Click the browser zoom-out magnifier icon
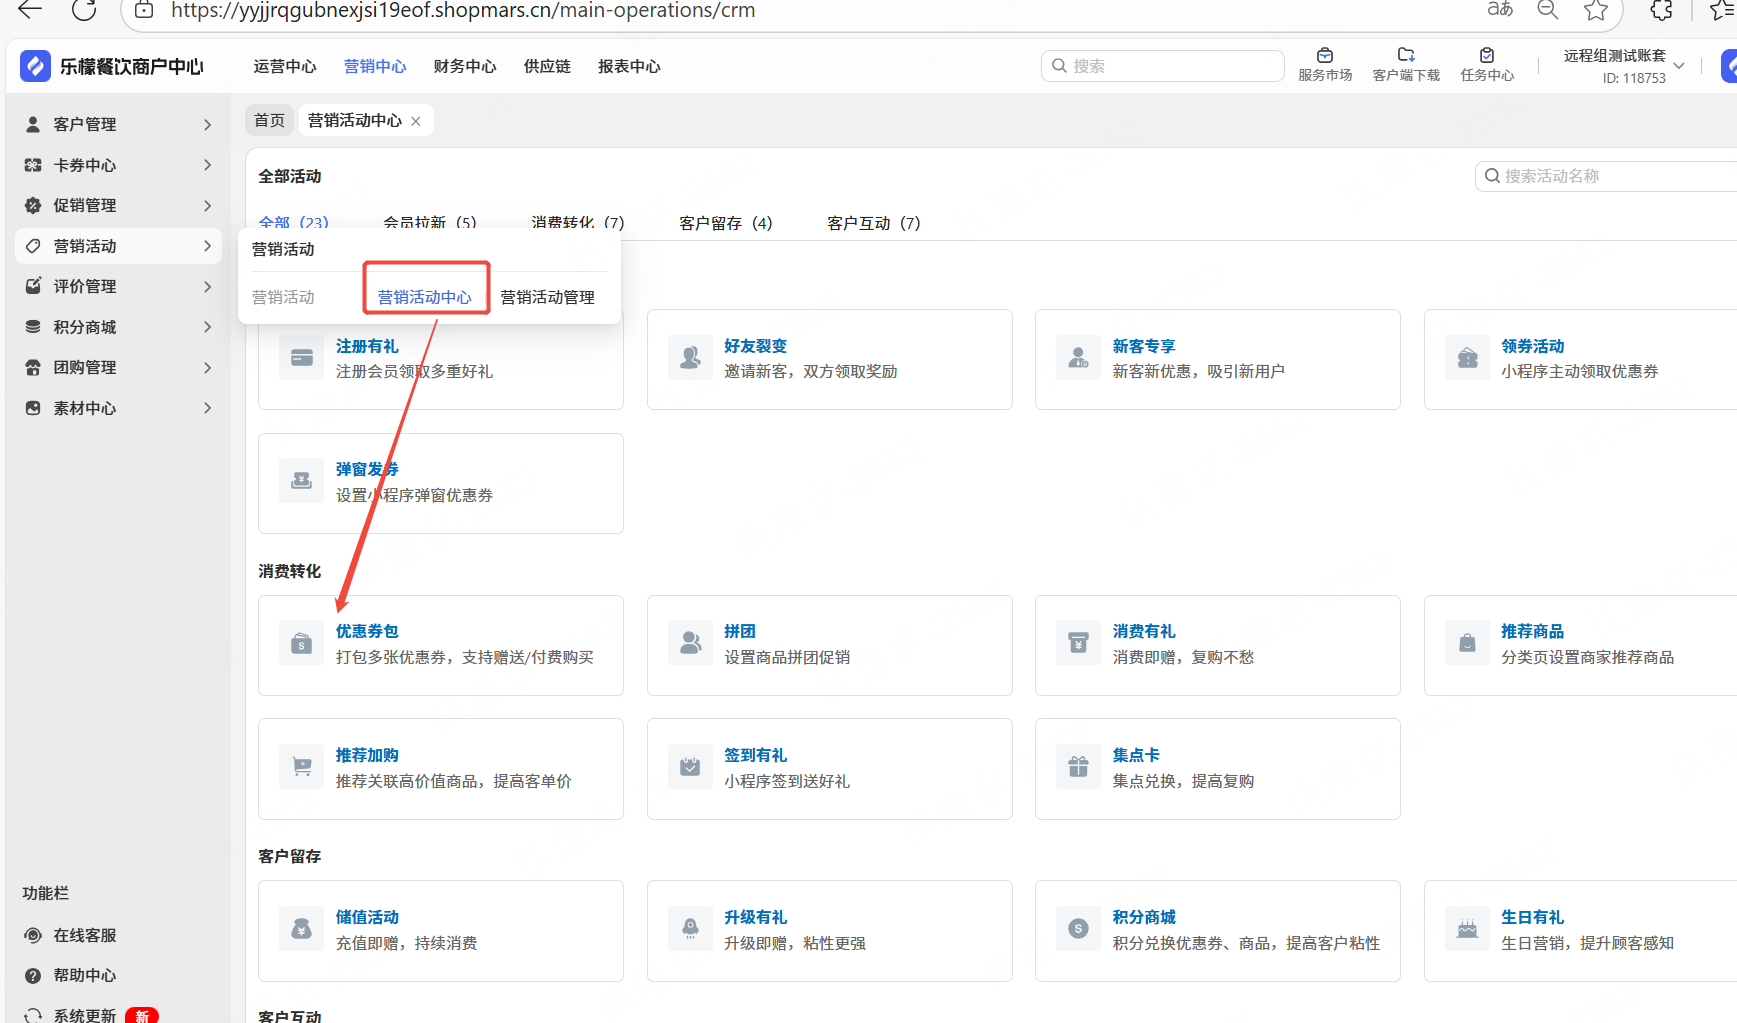The width and height of the screenshot is (1737, 1023). coord(1548,10)
